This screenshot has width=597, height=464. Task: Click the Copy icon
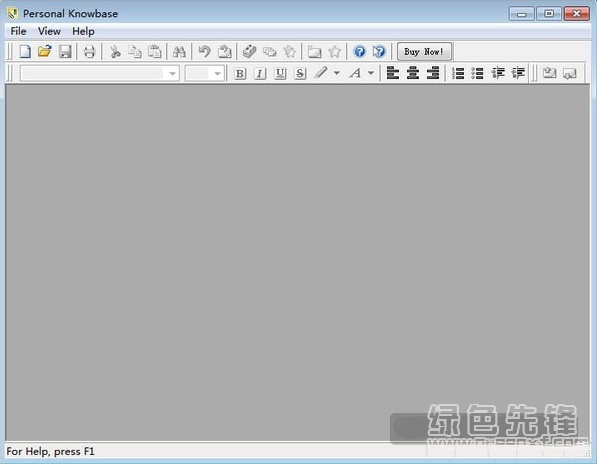click(x=135, y=51)
